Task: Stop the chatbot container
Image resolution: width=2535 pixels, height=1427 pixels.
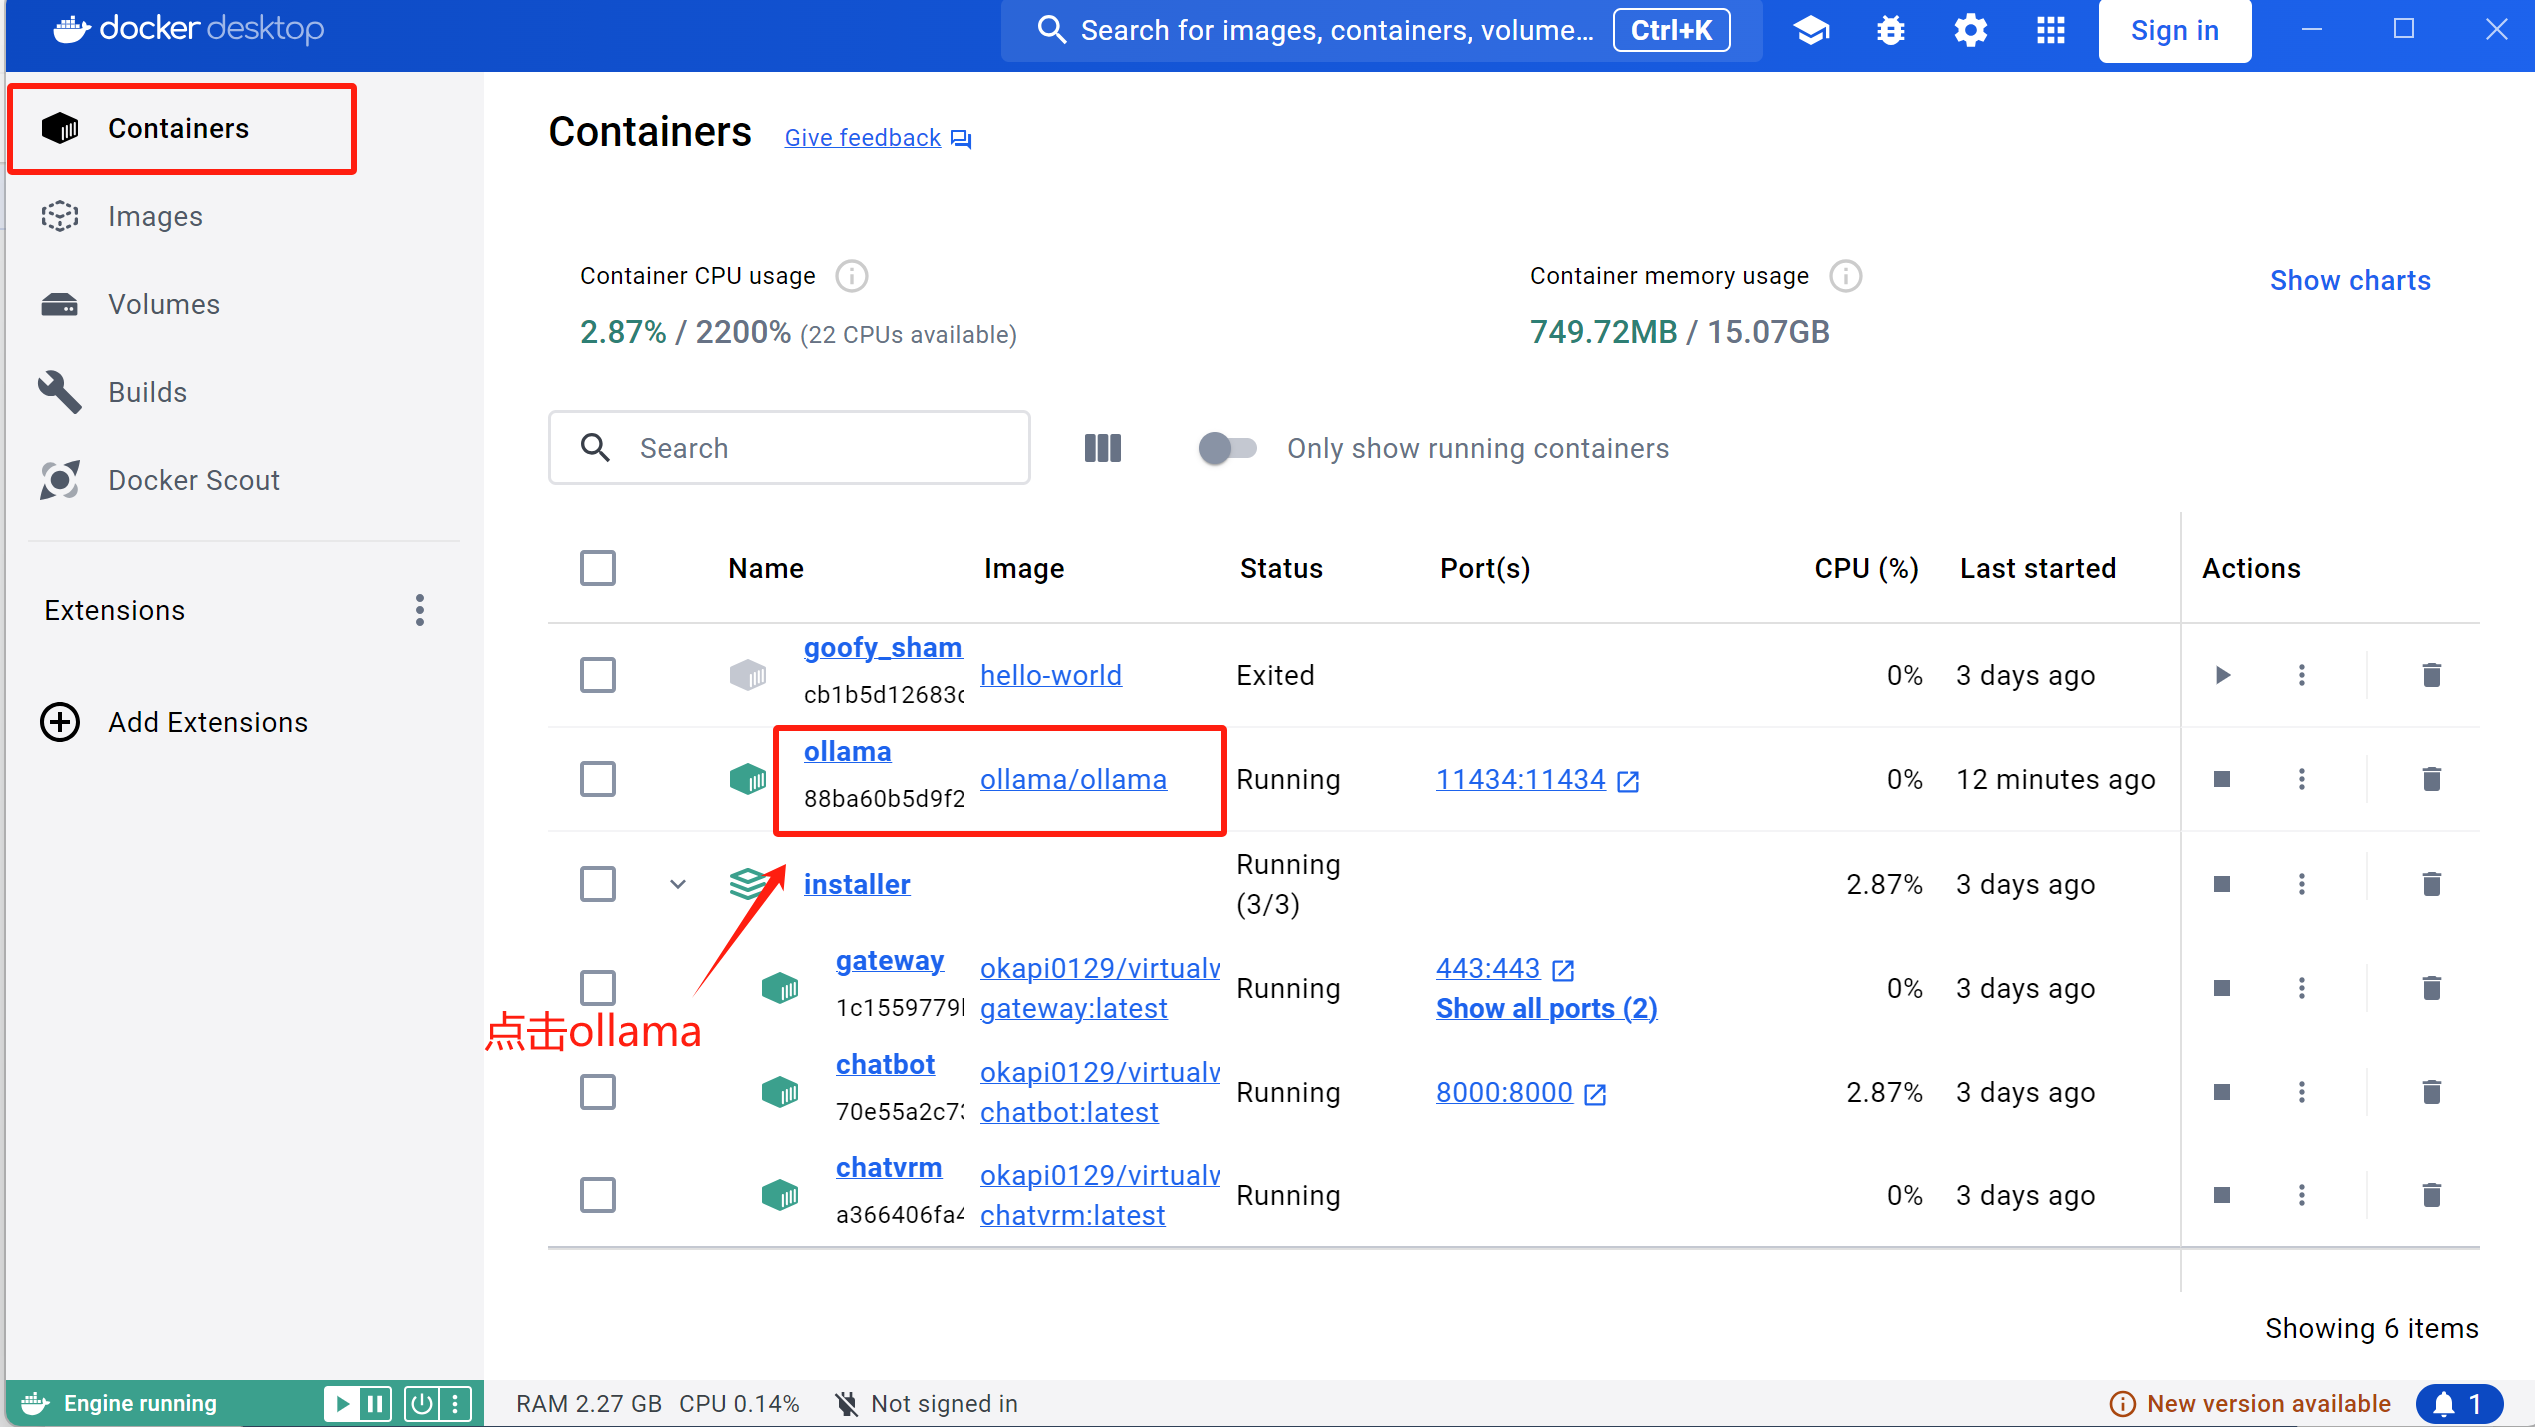Action: coord(2222,1092)
